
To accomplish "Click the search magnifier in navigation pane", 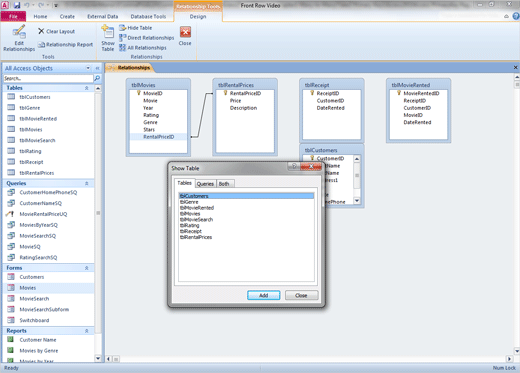I will click(97, 78).
